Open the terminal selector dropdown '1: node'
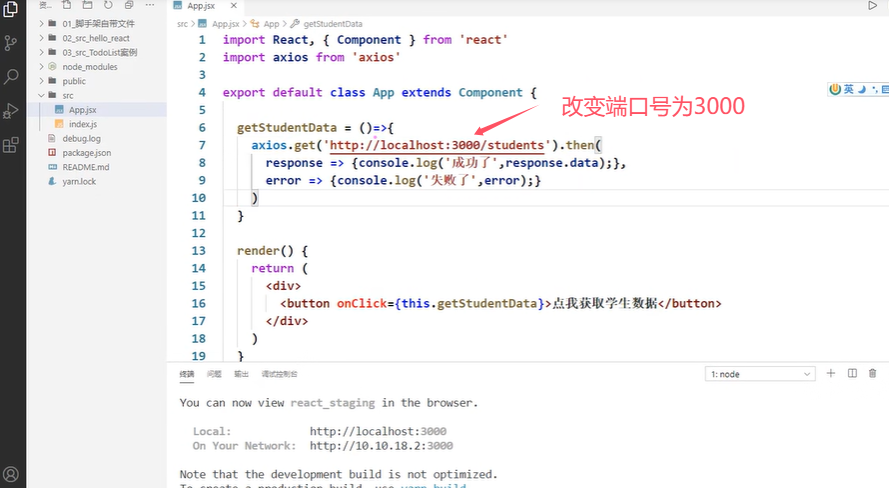The height and width of the screenshot is (488, 889). (x=760, y=374)
